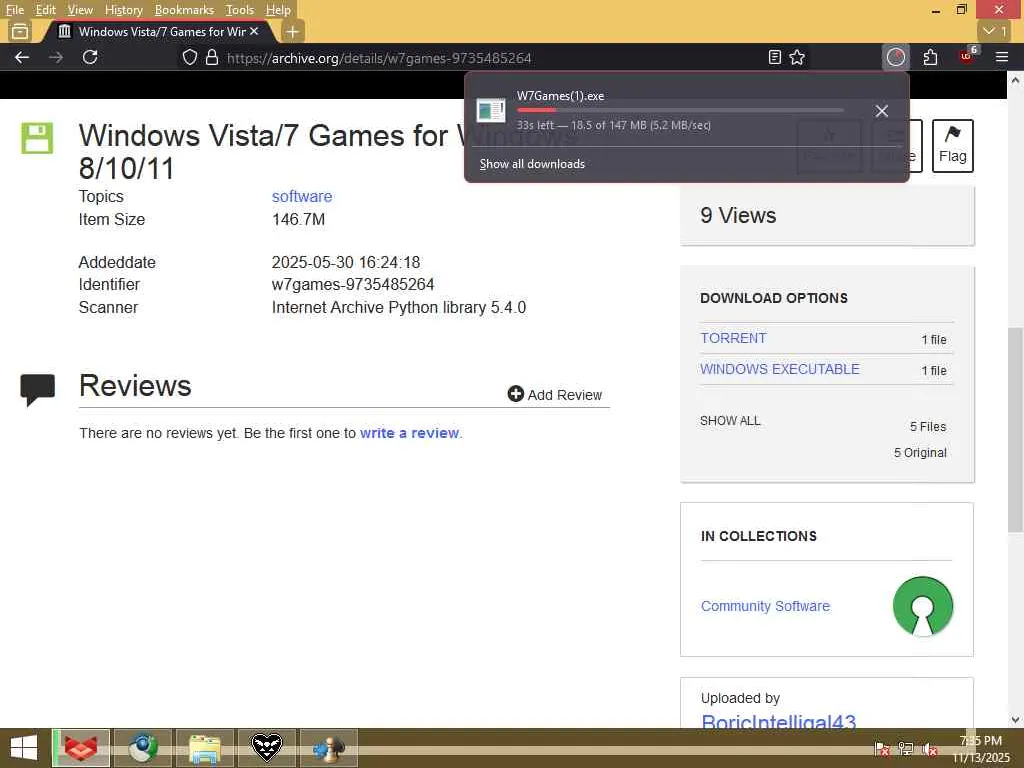The image size is (1024, 768).
Task: Add a review
Action: tap(555, 394)
